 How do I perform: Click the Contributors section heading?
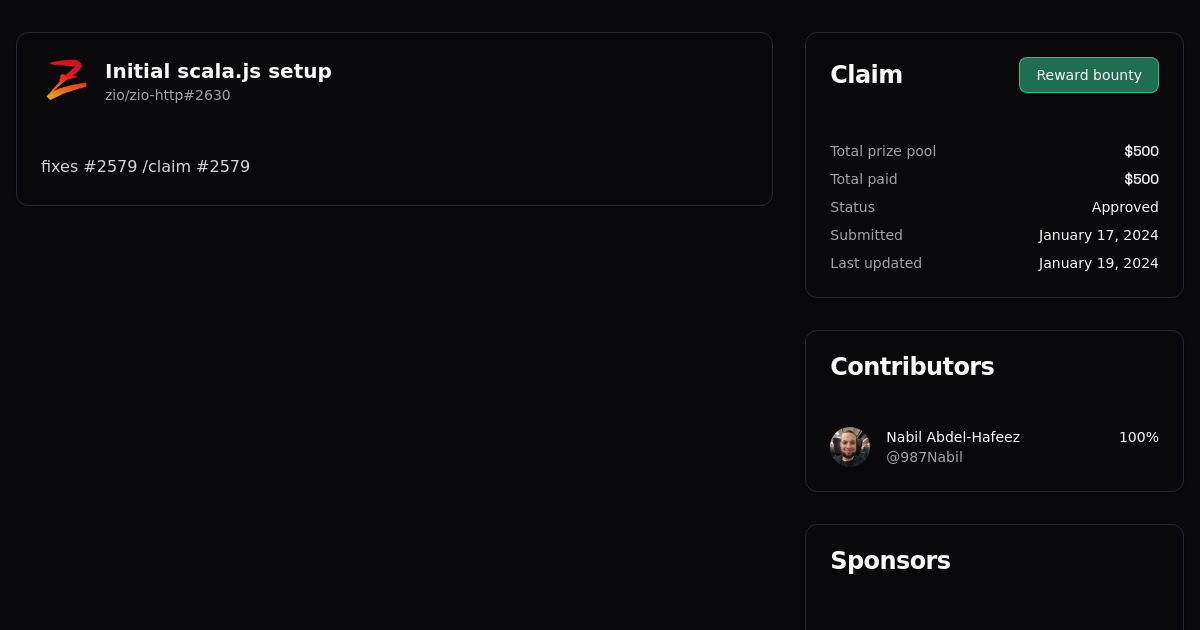pyautogui.click(x=912, y=367)
